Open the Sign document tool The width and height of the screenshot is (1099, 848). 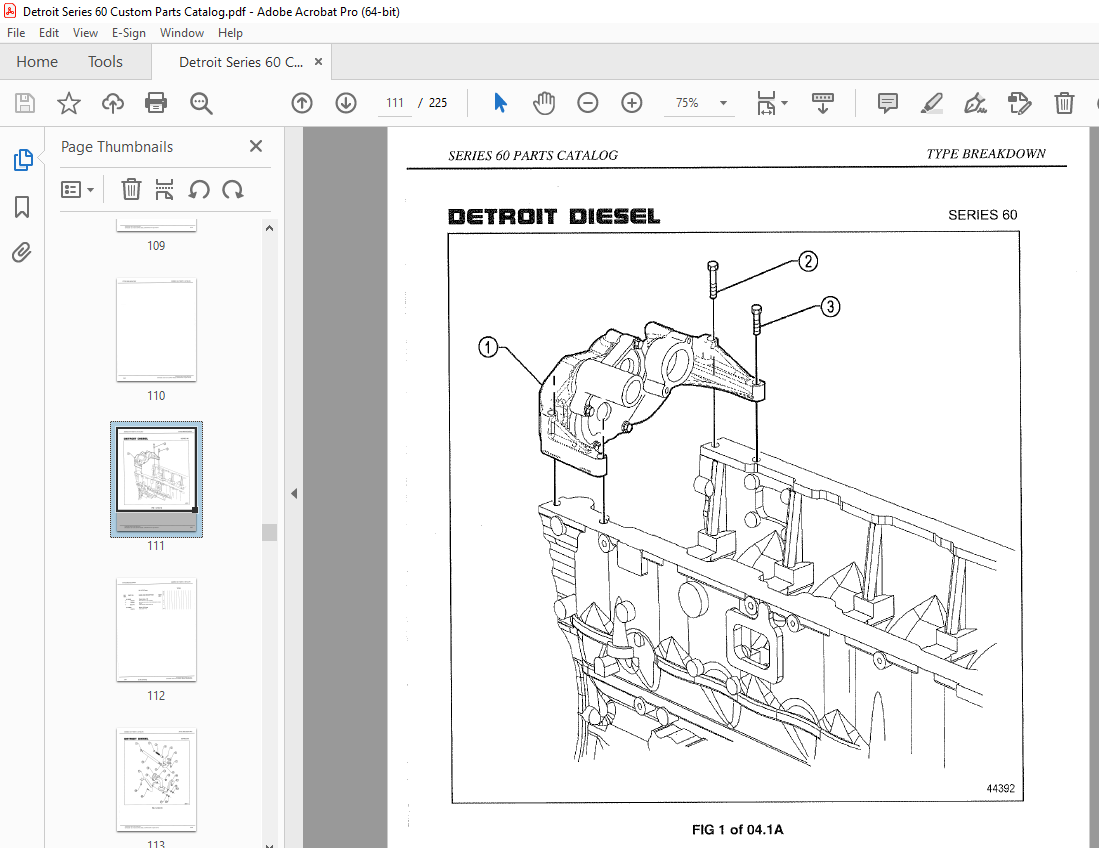[x=975, y=103]
